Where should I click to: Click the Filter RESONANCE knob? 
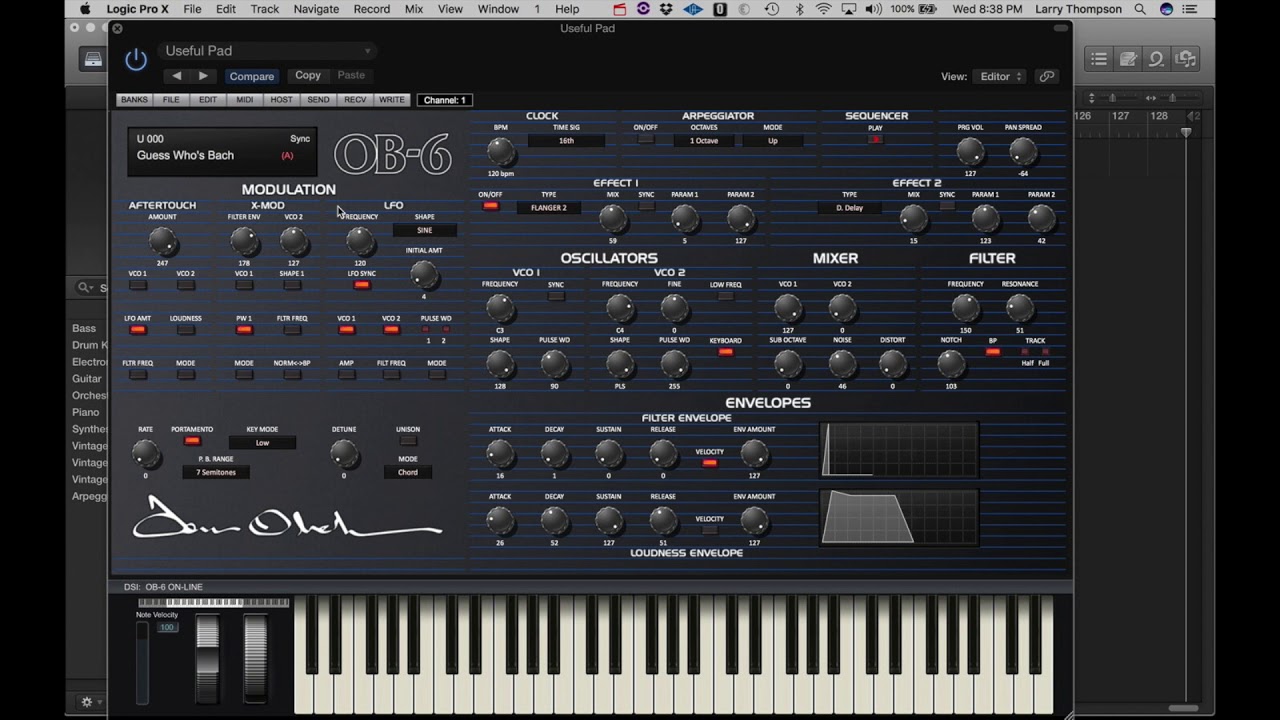(1020, 308)
